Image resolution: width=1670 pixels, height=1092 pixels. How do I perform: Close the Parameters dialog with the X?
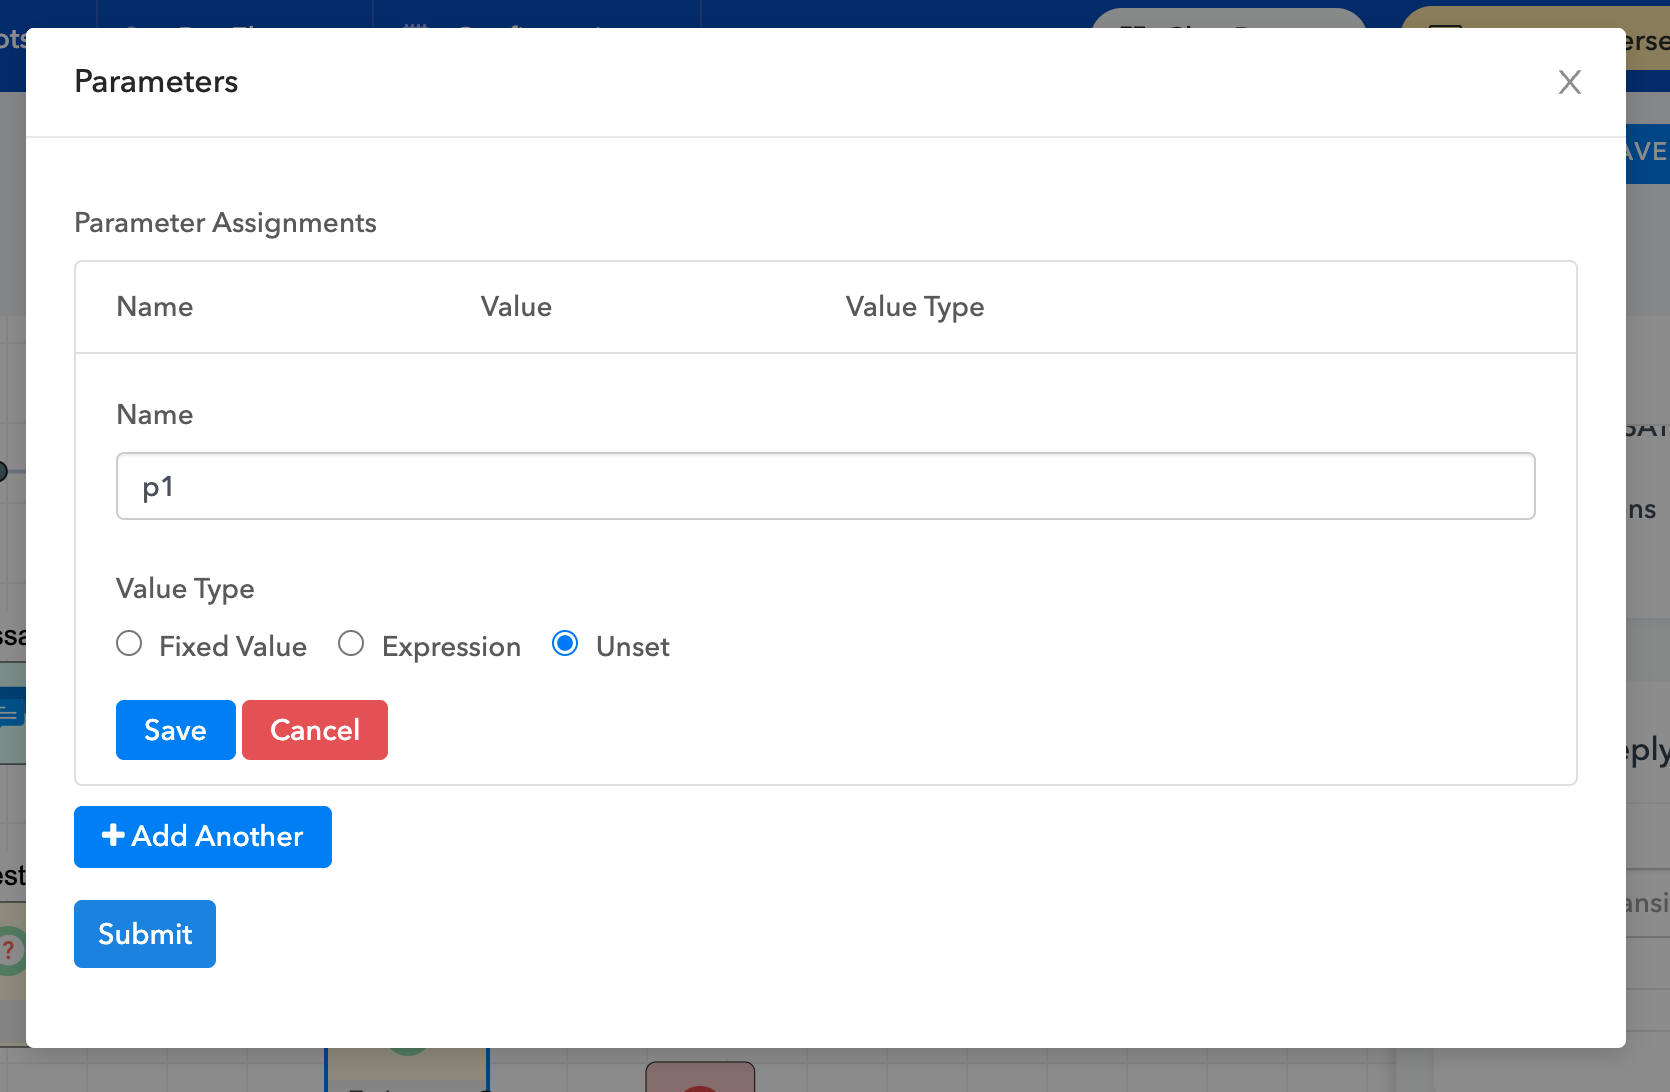[x=1569, y=82]
